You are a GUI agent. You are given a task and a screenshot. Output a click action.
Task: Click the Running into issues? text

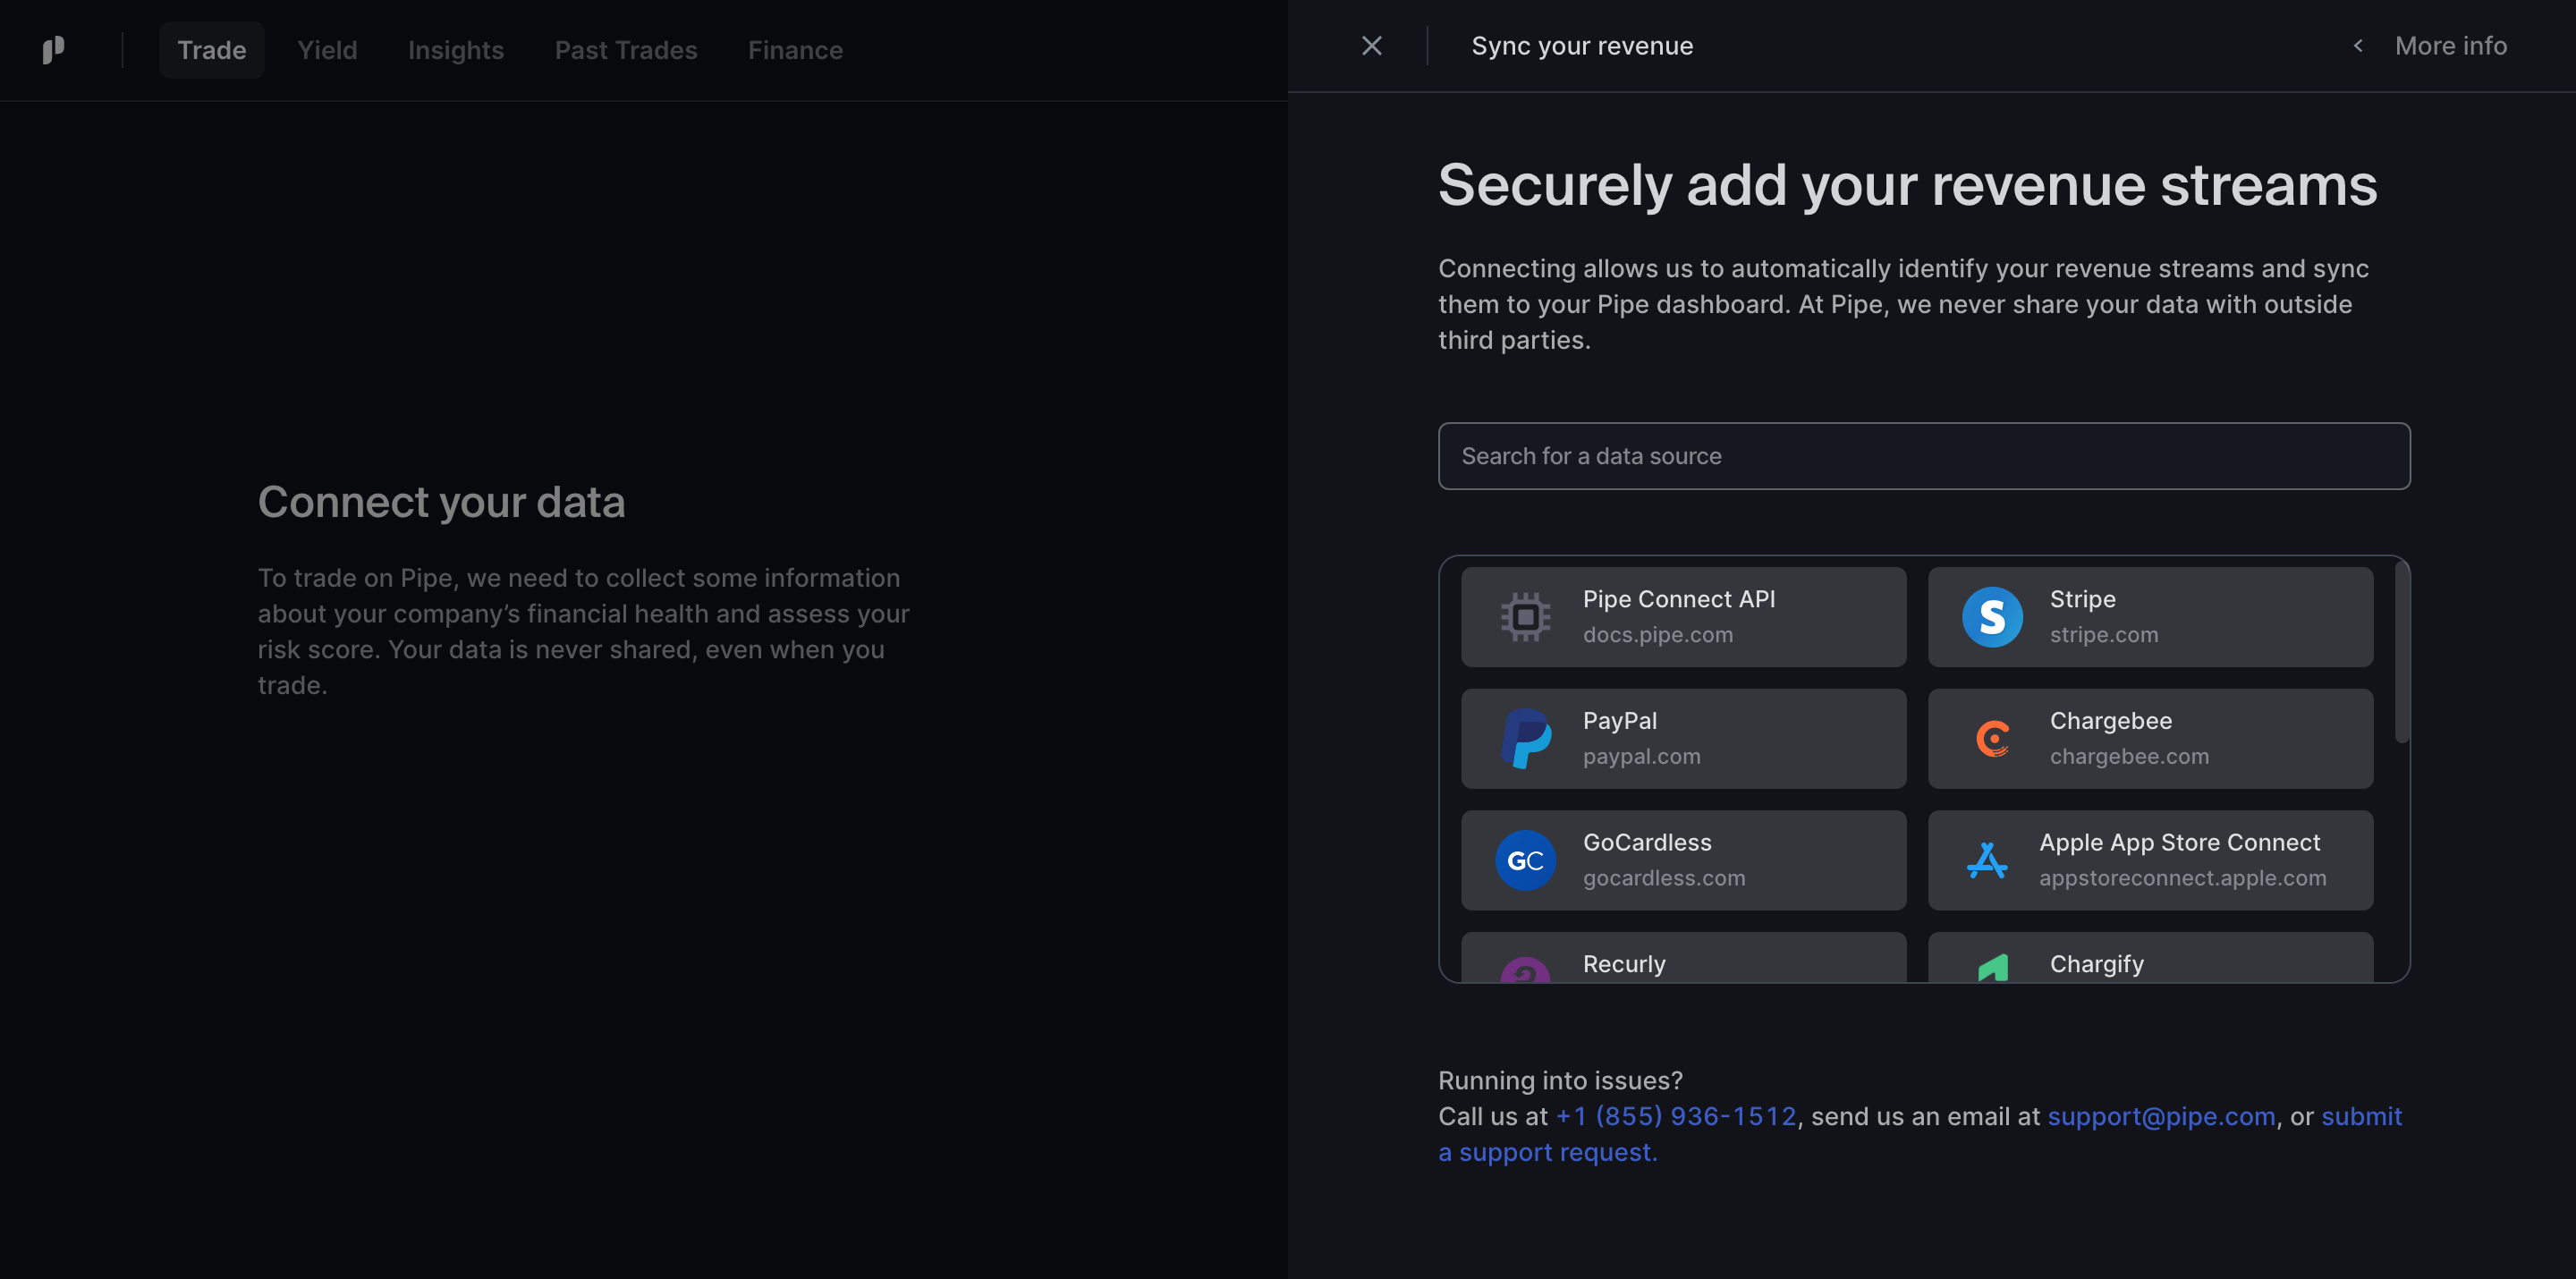[x=1560, y=1081]
